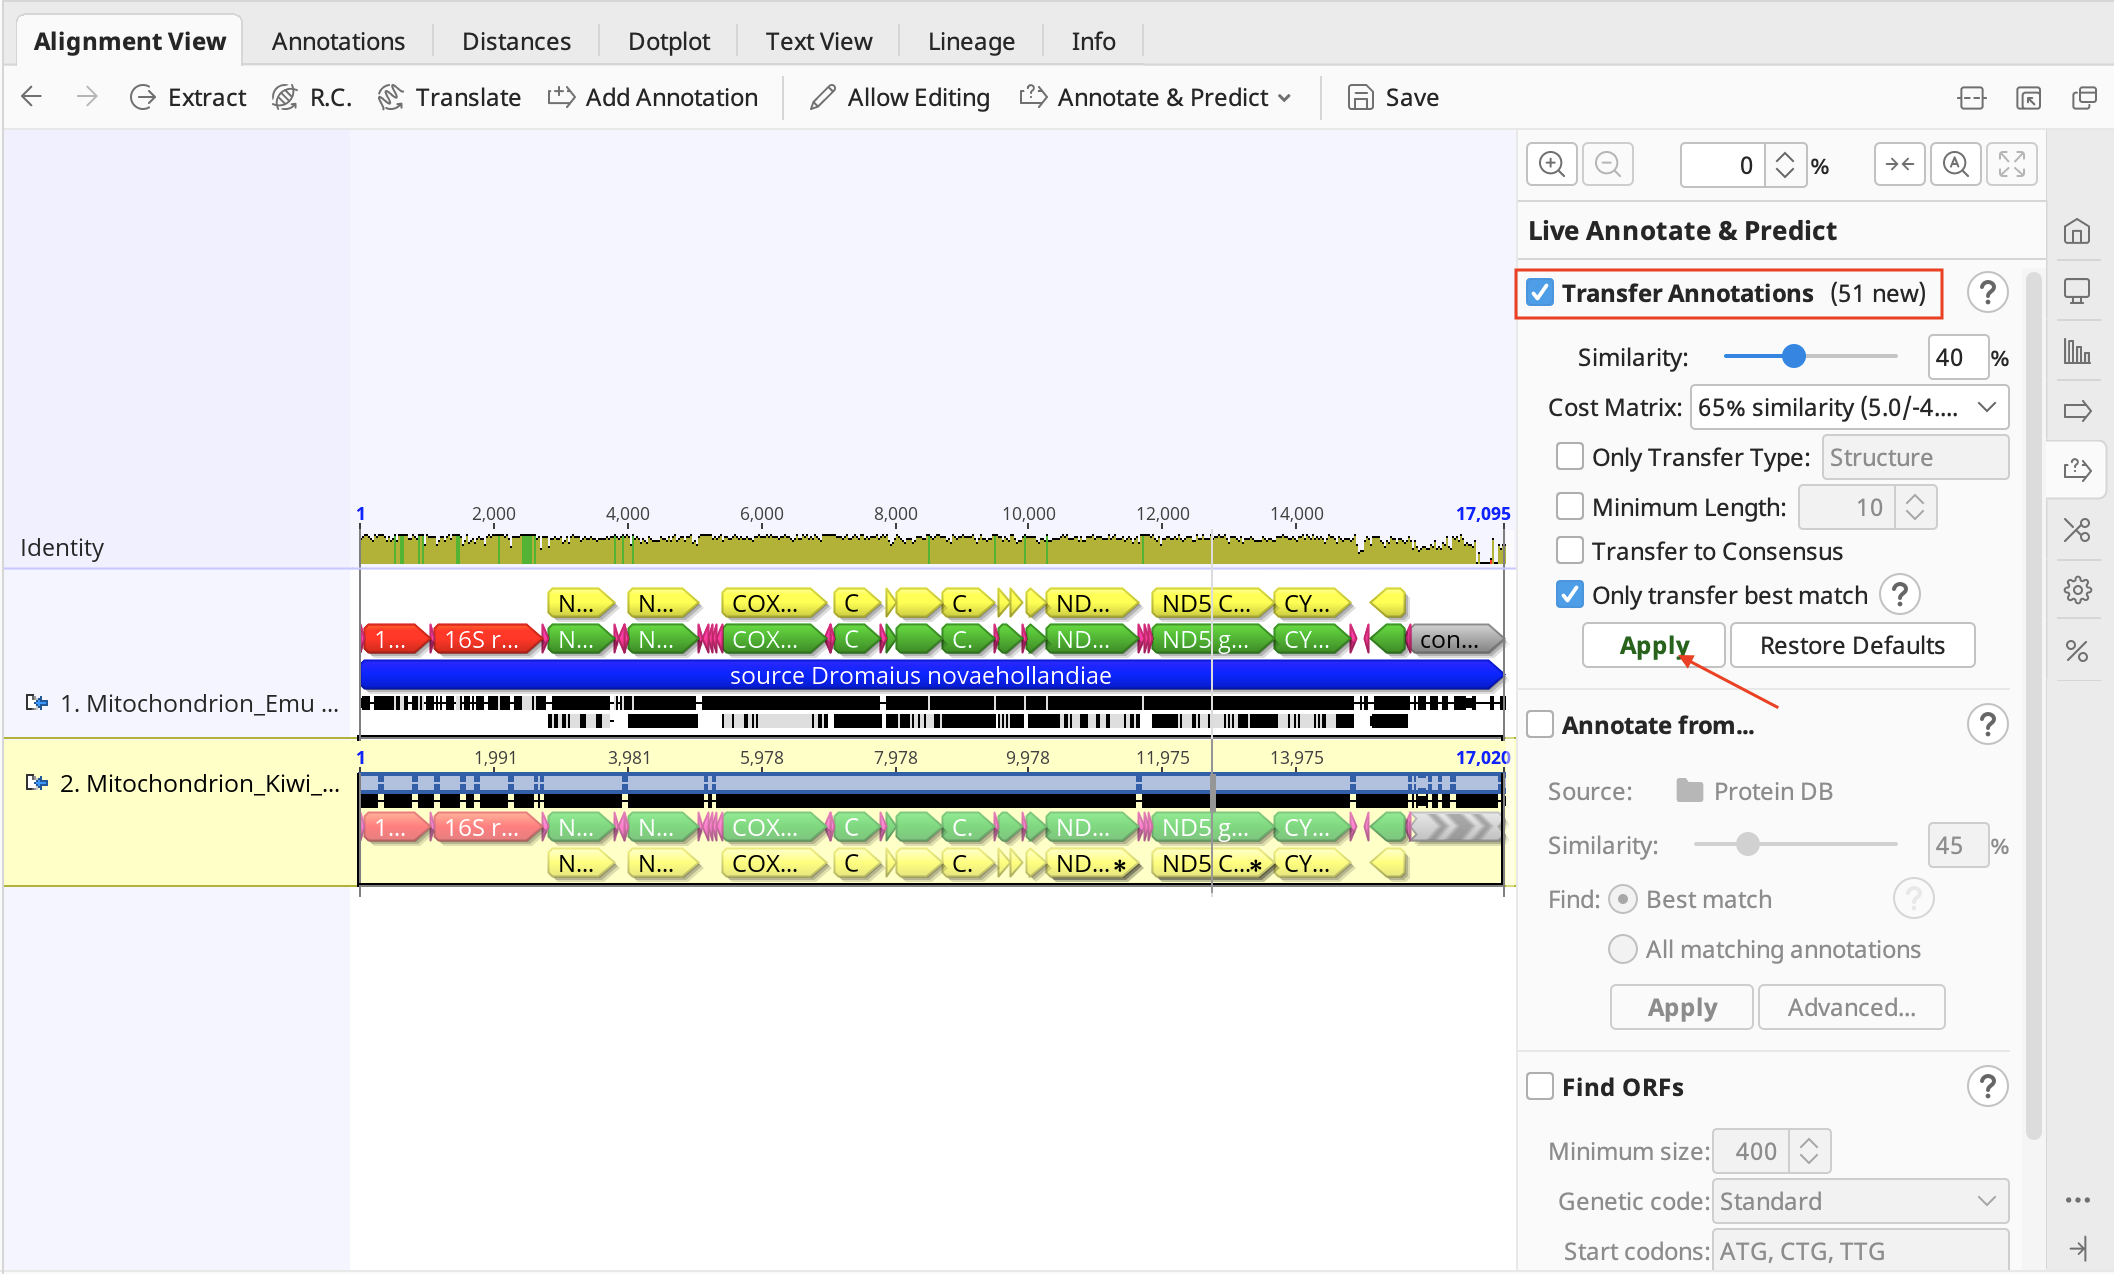Switch to the Dotplot tab

pyautogui.click(x=668, y=41)
